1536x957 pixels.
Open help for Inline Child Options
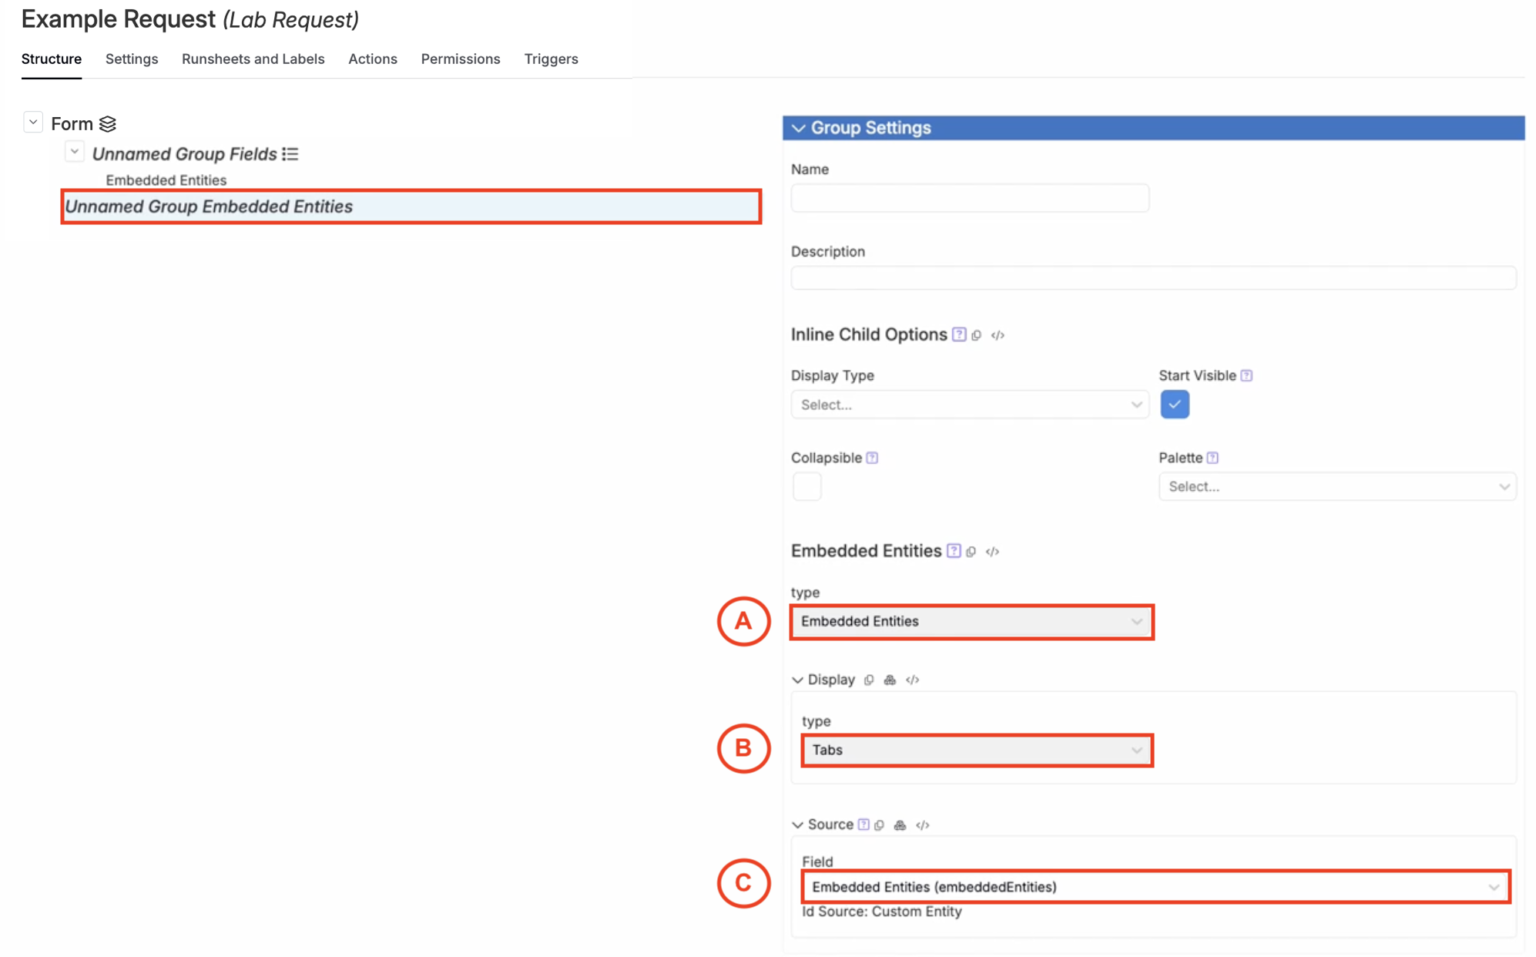pos(959,335)
